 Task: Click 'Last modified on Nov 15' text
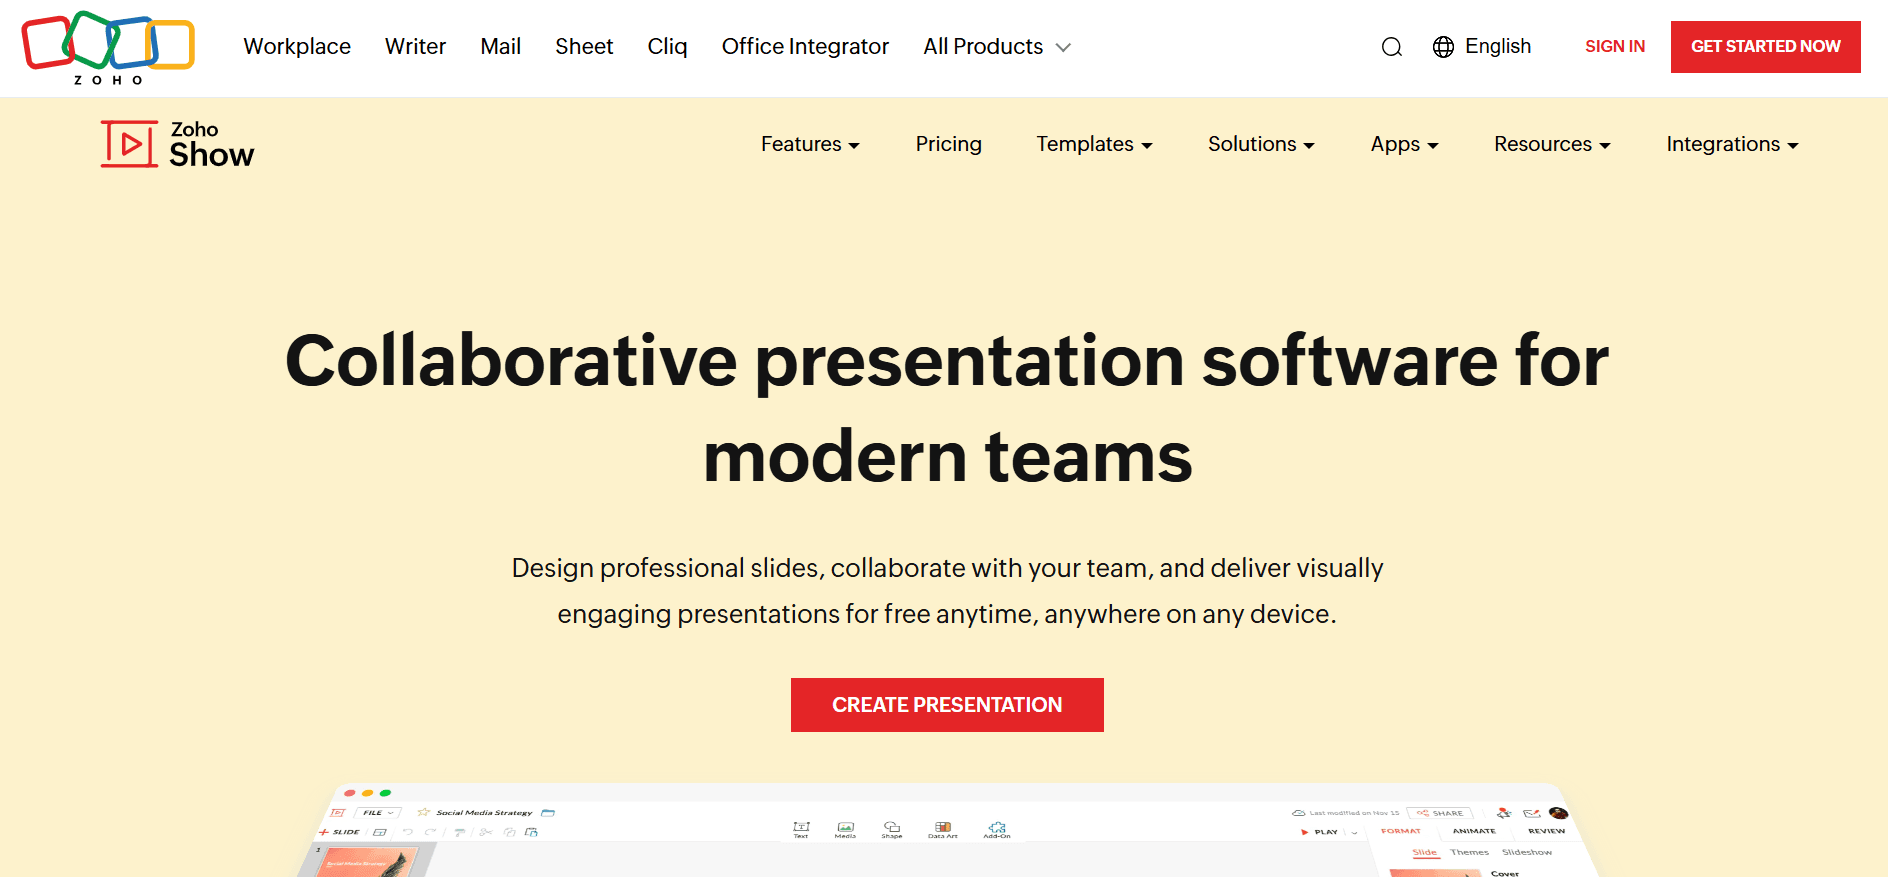coord(1354,813)
